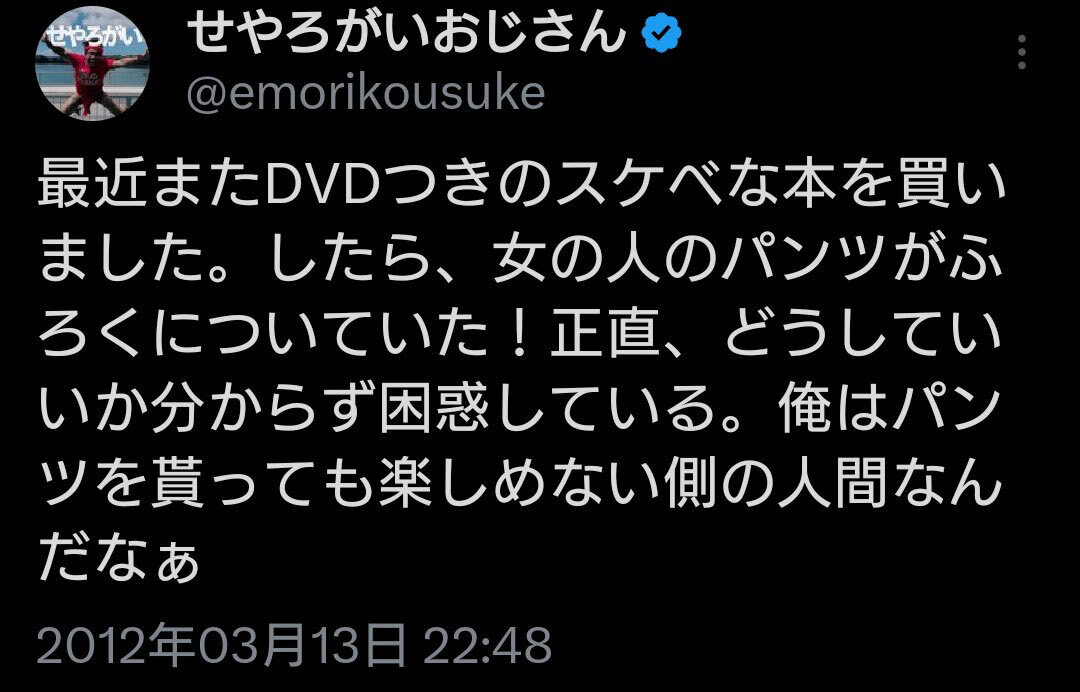This screenshot has height=692, width=1080.
Task: Open the circular profile avatar picture
Action: [92, 63]
